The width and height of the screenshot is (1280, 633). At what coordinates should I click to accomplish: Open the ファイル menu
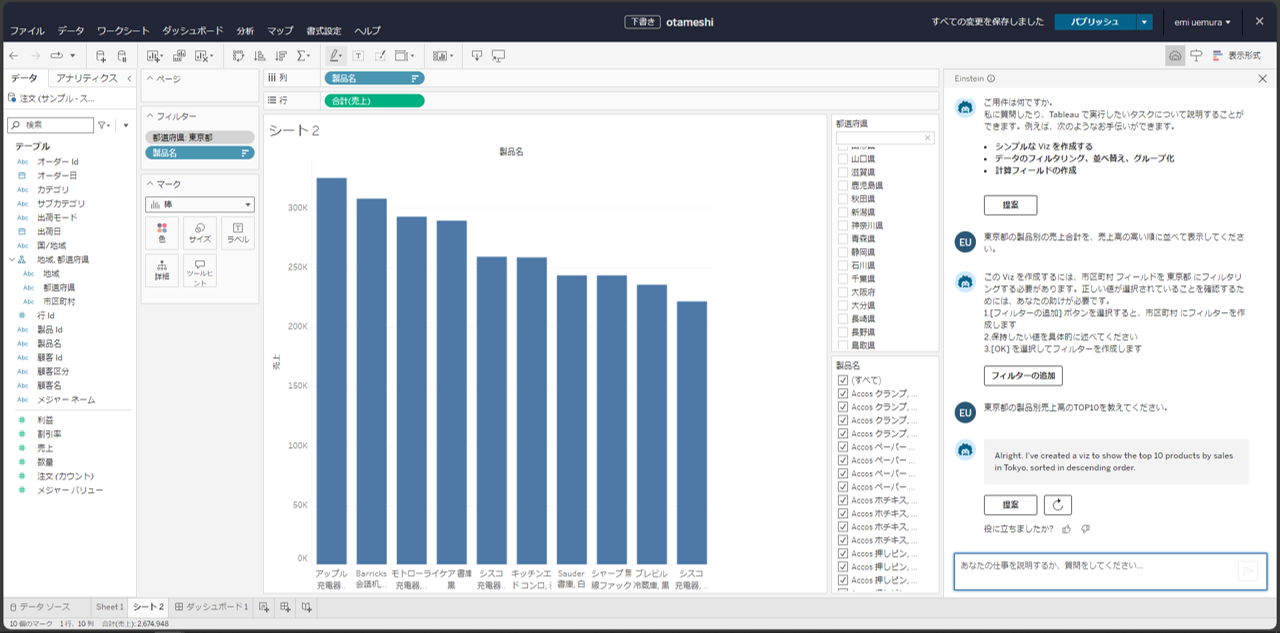27,31
